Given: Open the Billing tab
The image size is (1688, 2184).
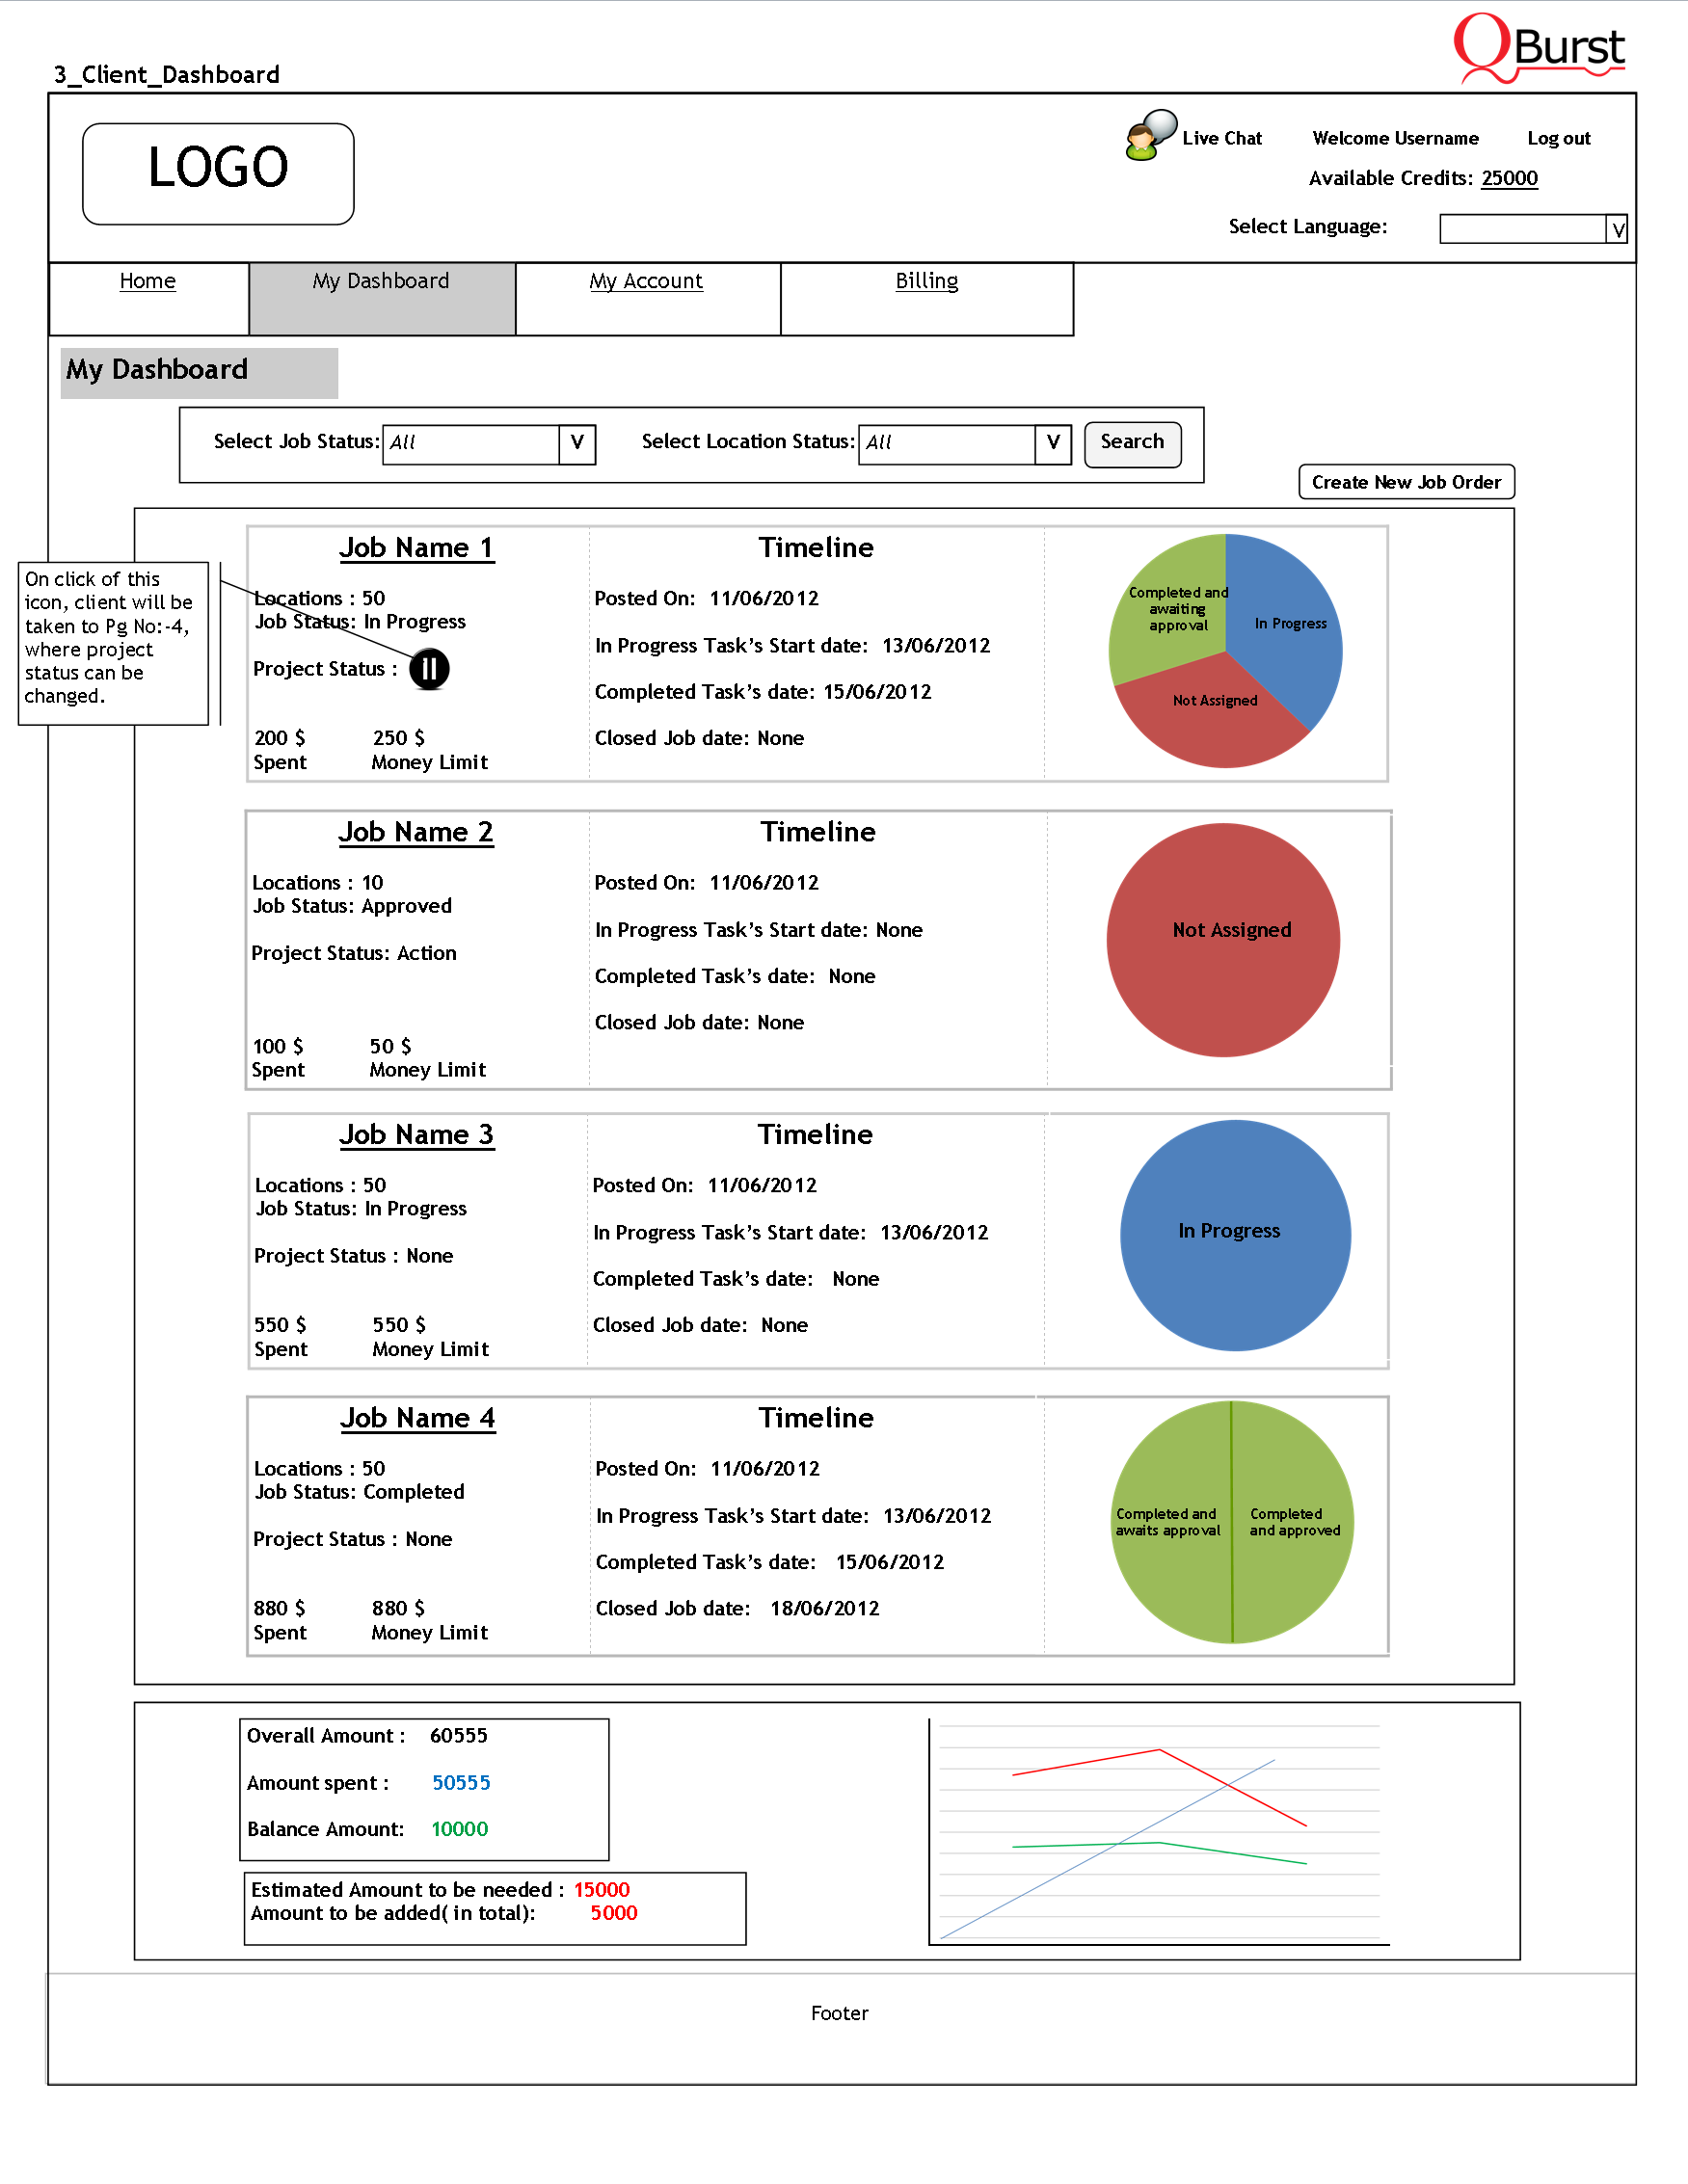Looking at the screenshot, I should (926, 282).
